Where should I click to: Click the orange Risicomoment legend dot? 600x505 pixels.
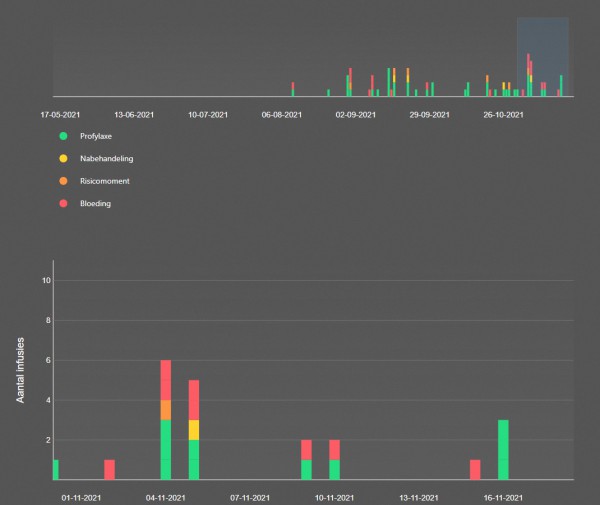coord(64,181)
